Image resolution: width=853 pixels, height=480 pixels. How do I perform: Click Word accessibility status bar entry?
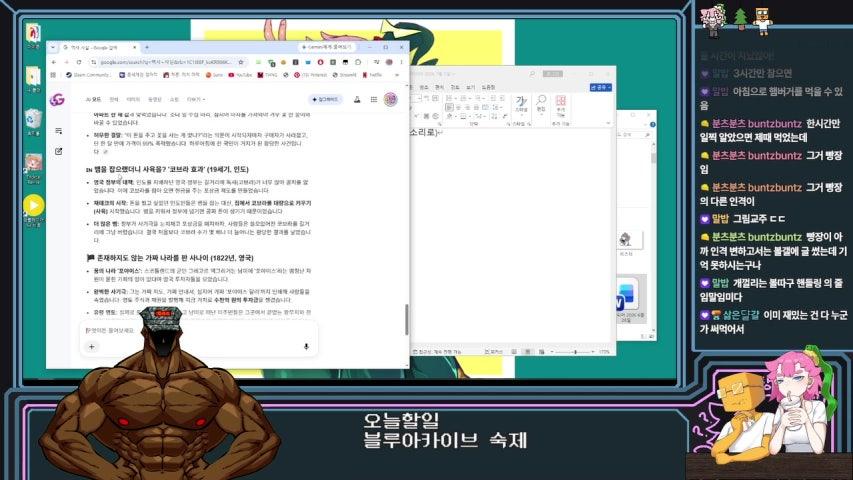click(x=437, y=352)
